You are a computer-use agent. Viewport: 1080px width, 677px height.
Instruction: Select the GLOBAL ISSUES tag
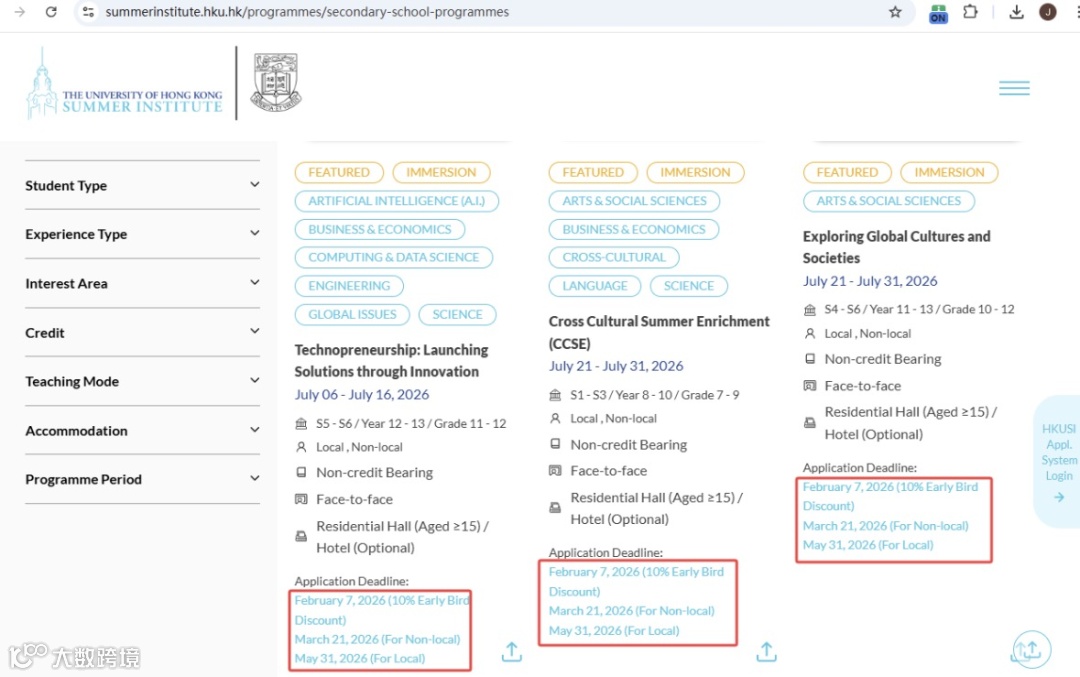(x=352, y=315)
